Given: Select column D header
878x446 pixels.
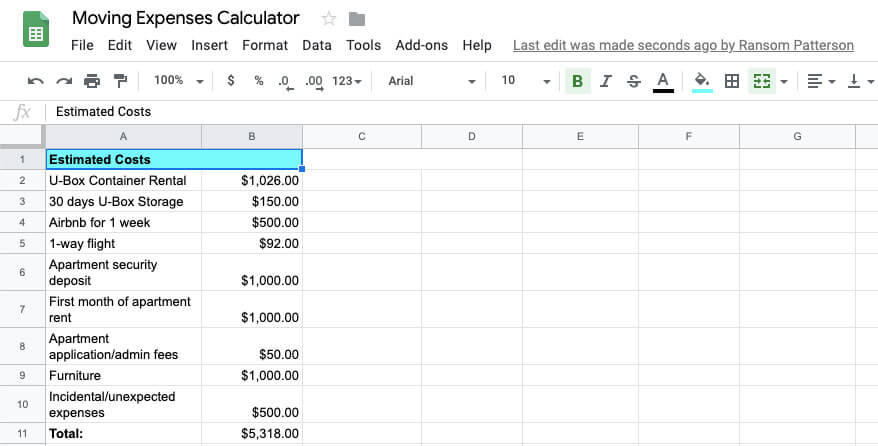Looking at the screenshot, I should [471, 137].
